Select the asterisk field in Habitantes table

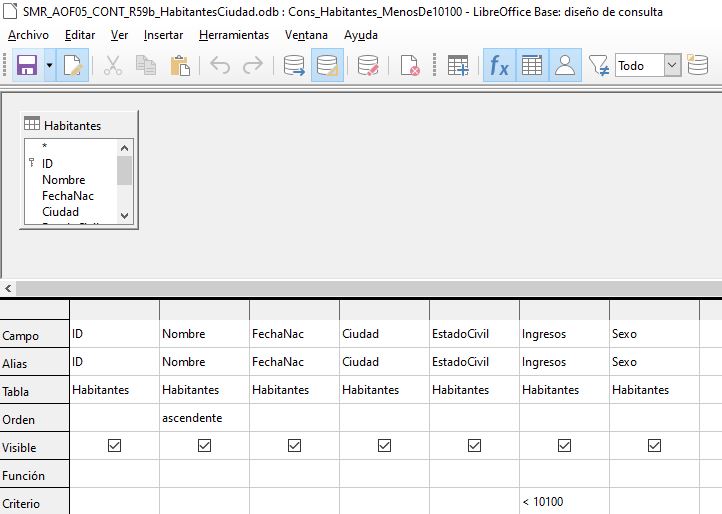pyautogui.click(x=45, y=147)
